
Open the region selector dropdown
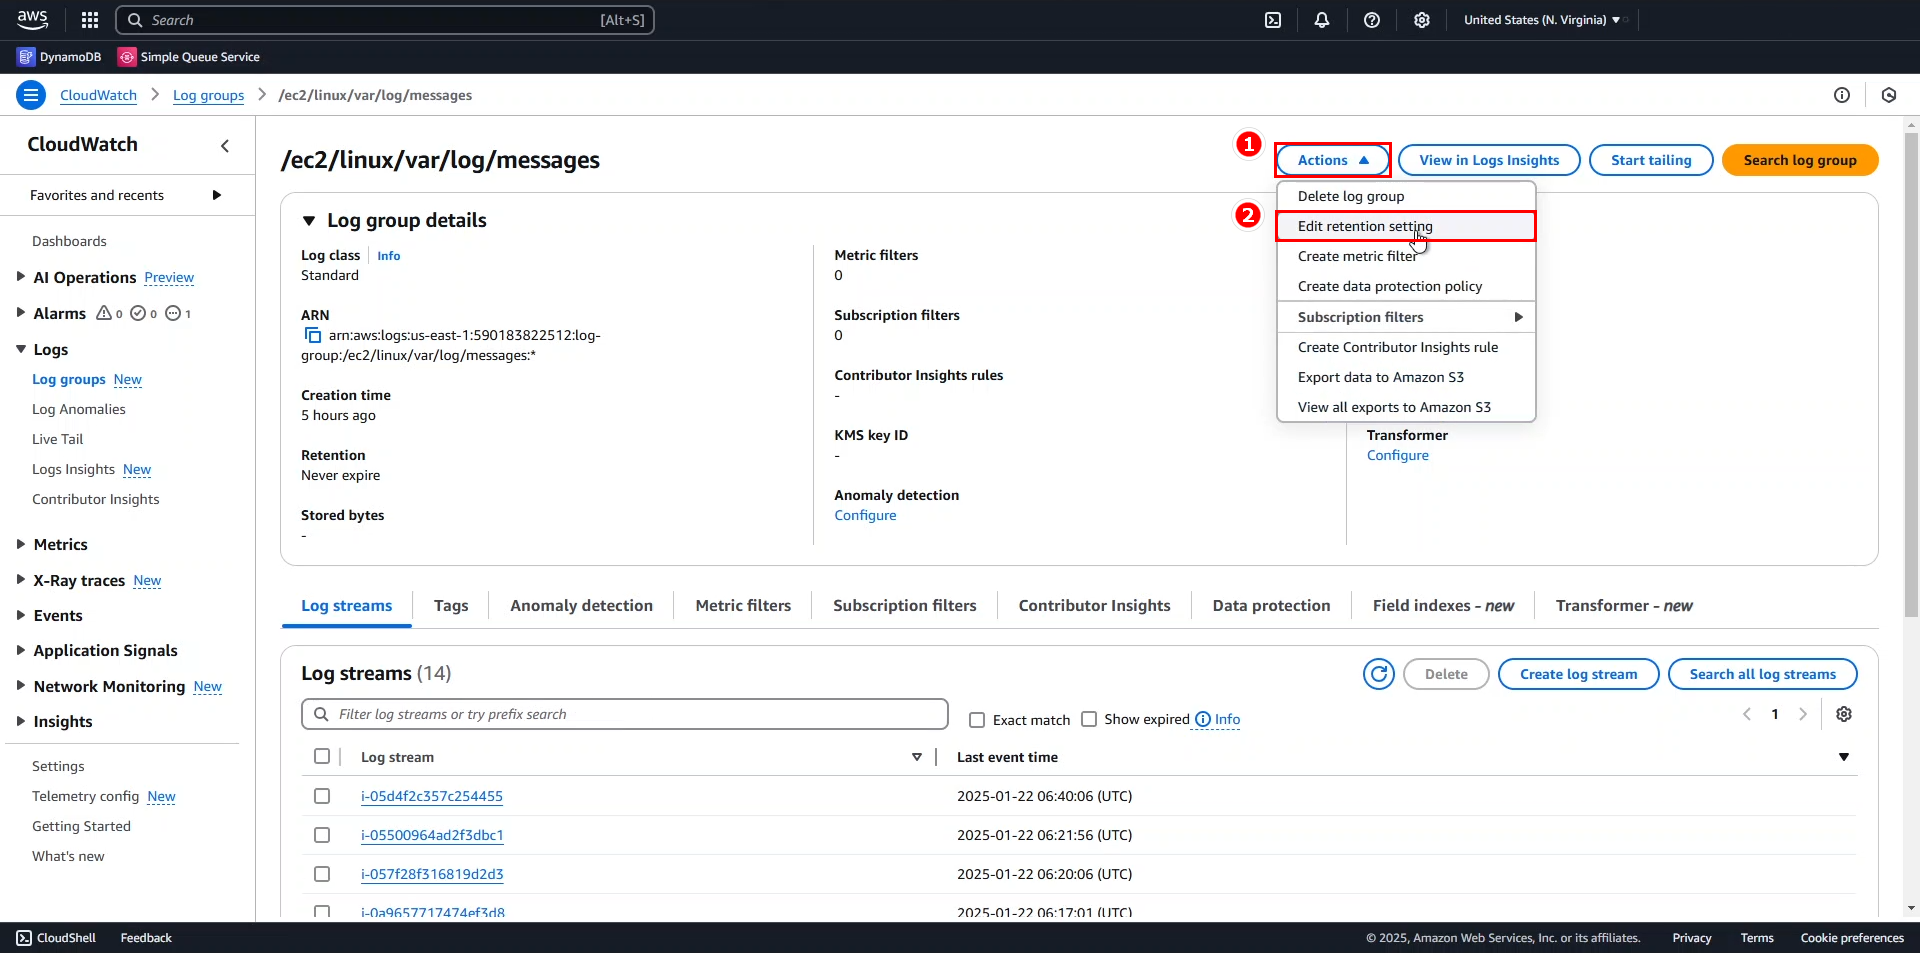coord(1541,20)
